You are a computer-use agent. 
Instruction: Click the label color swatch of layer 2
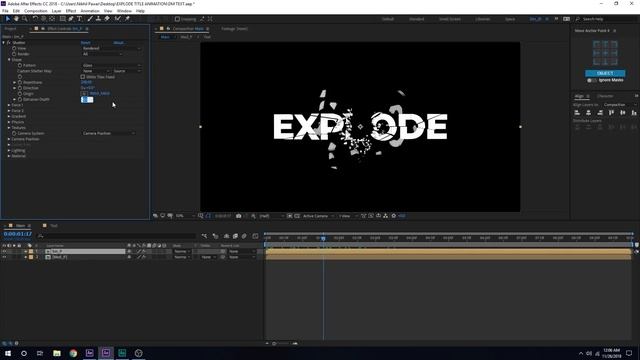point(31,257)
